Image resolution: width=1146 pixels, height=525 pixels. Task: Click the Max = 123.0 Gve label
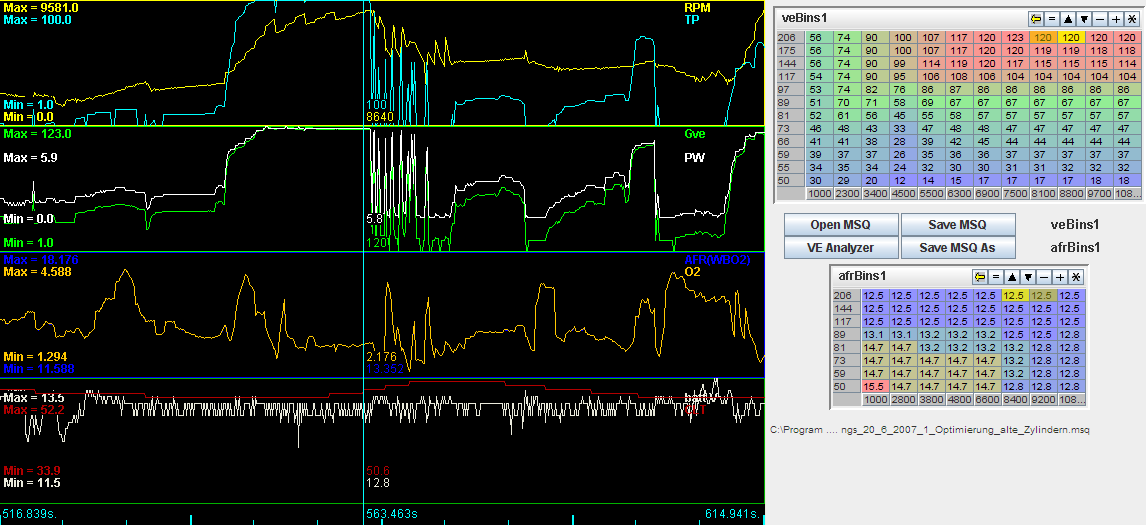point(37,135)
